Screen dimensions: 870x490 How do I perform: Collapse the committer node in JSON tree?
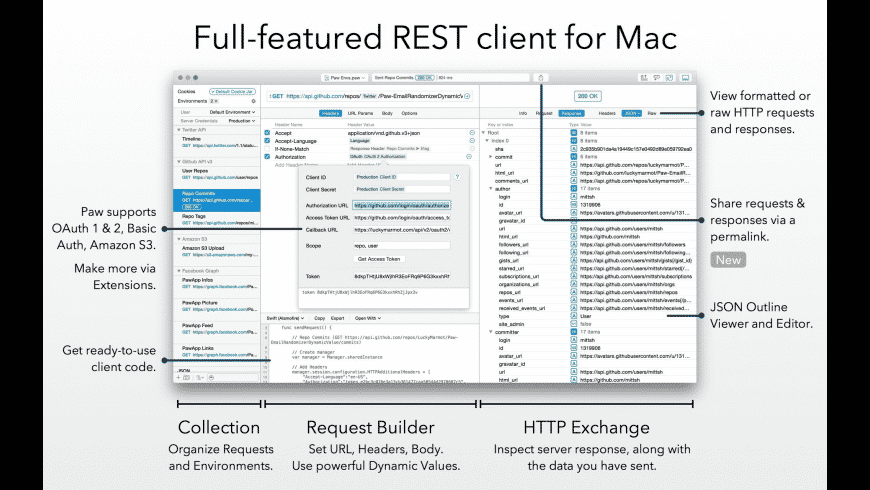(x=490, y=332)
